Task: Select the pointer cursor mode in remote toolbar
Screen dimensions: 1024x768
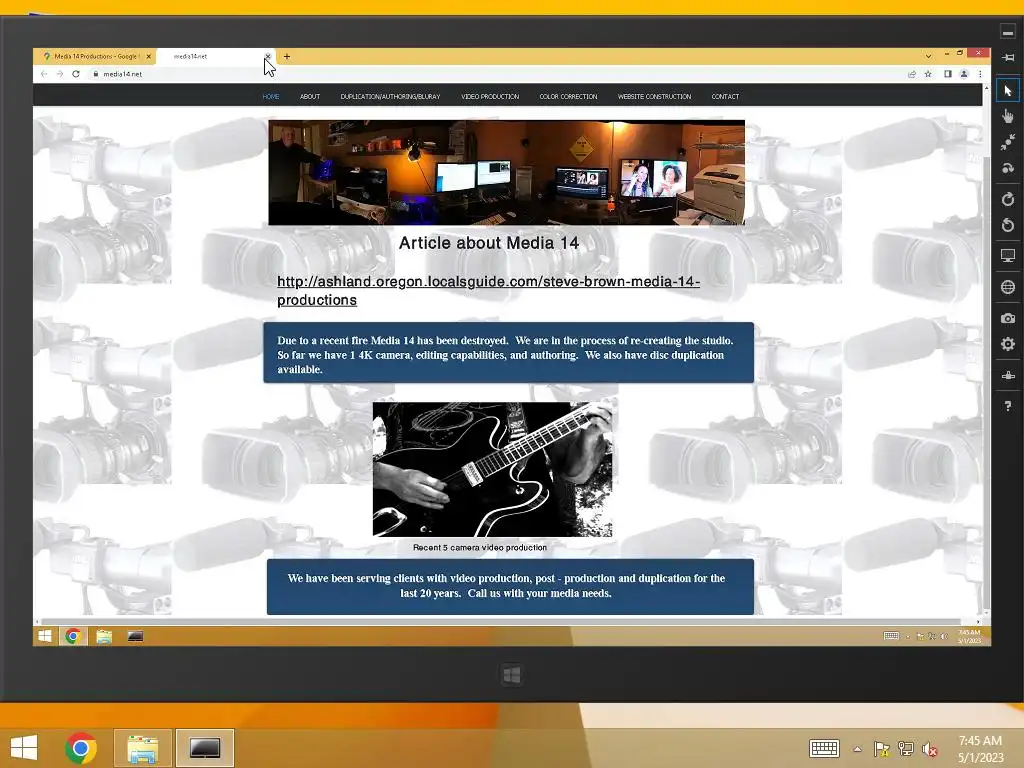Action: [1008, 90]
